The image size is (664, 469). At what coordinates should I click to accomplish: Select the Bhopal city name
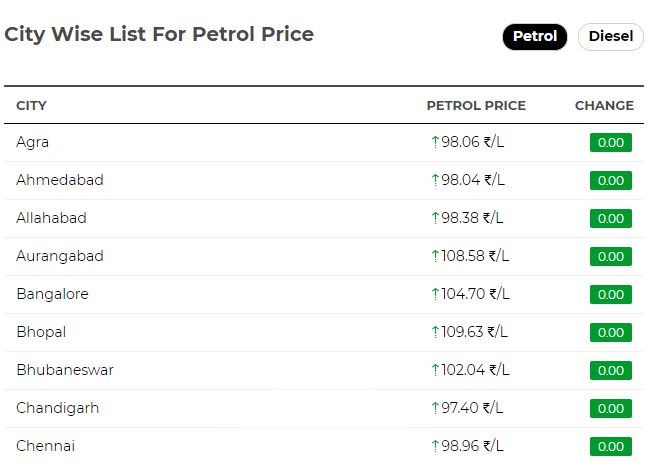[41, 332]
